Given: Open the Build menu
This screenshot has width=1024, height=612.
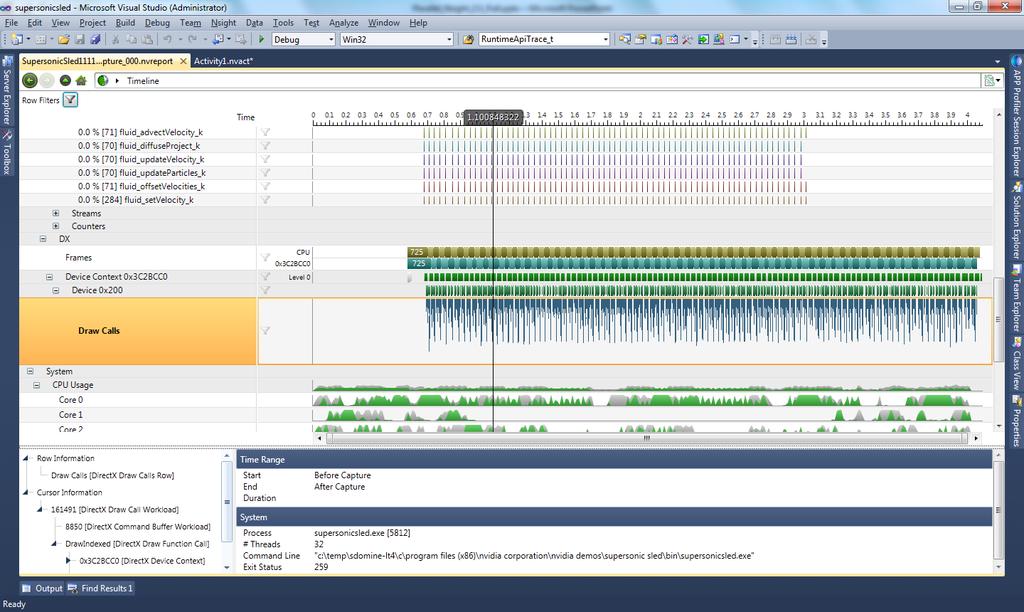Looking at the screenshot, I should coord(125,22).
